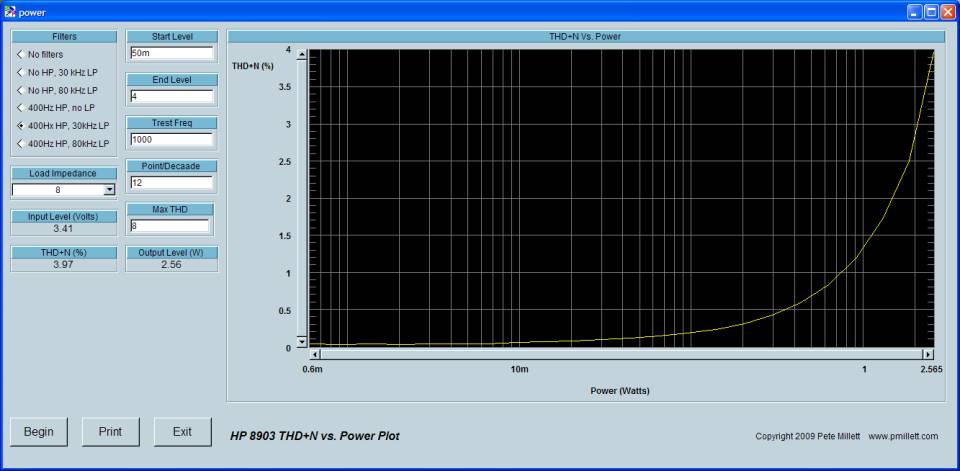Click the Start Level input field

click(x=171, y=53)
